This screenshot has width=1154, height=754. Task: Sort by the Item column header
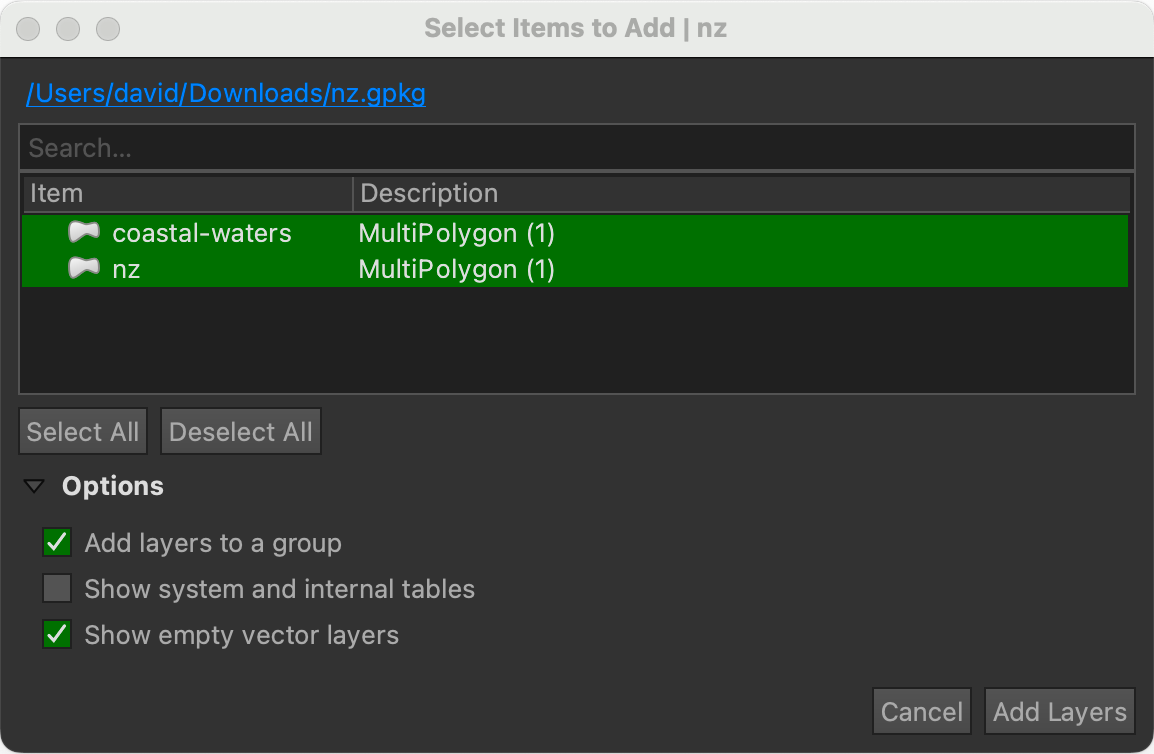(186, 193)
